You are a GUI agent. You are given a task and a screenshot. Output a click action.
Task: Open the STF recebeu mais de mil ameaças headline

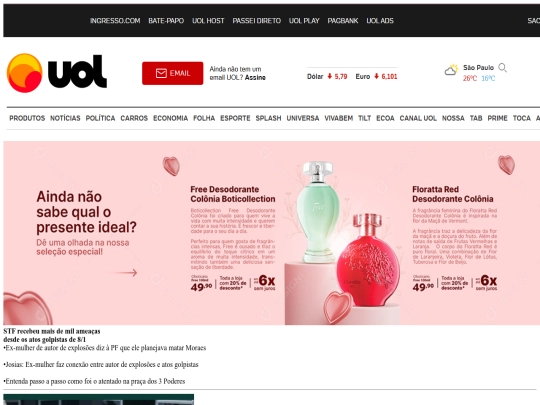pos(52,335)
